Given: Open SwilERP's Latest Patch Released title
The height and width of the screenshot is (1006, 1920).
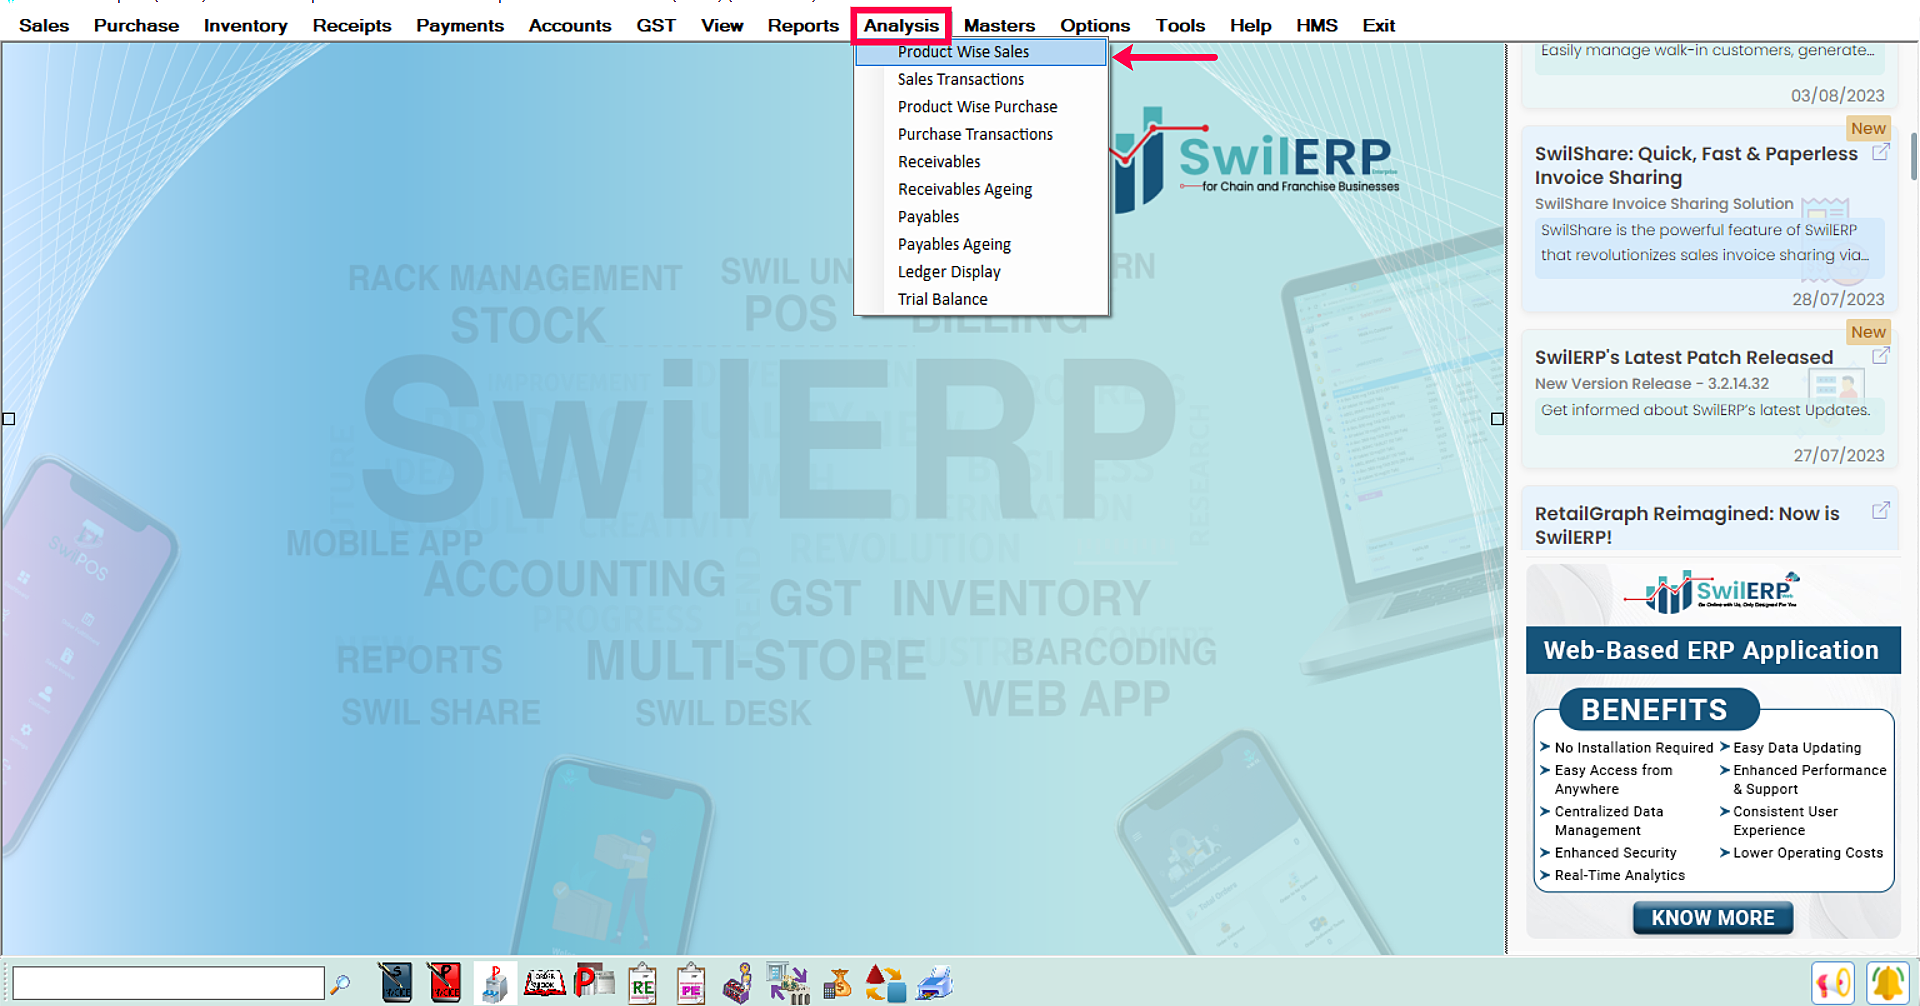Looking at the screenshot, I should pos(1684,357).
